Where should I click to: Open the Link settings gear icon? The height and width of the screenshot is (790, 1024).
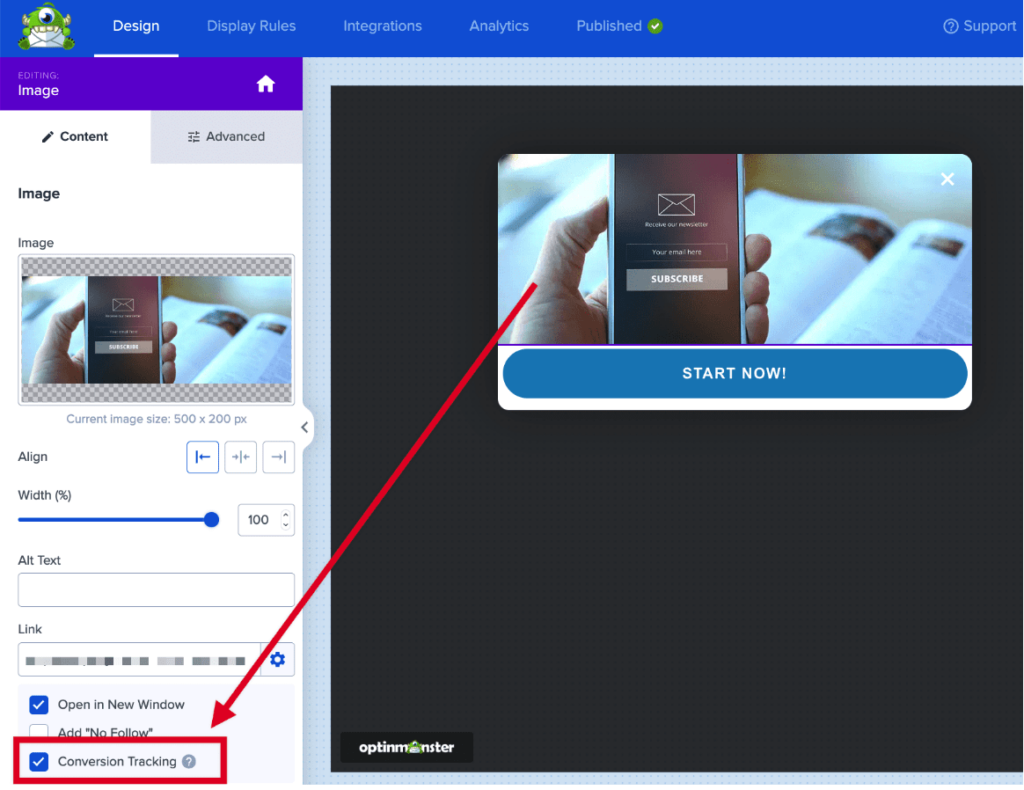click(277, 659)
